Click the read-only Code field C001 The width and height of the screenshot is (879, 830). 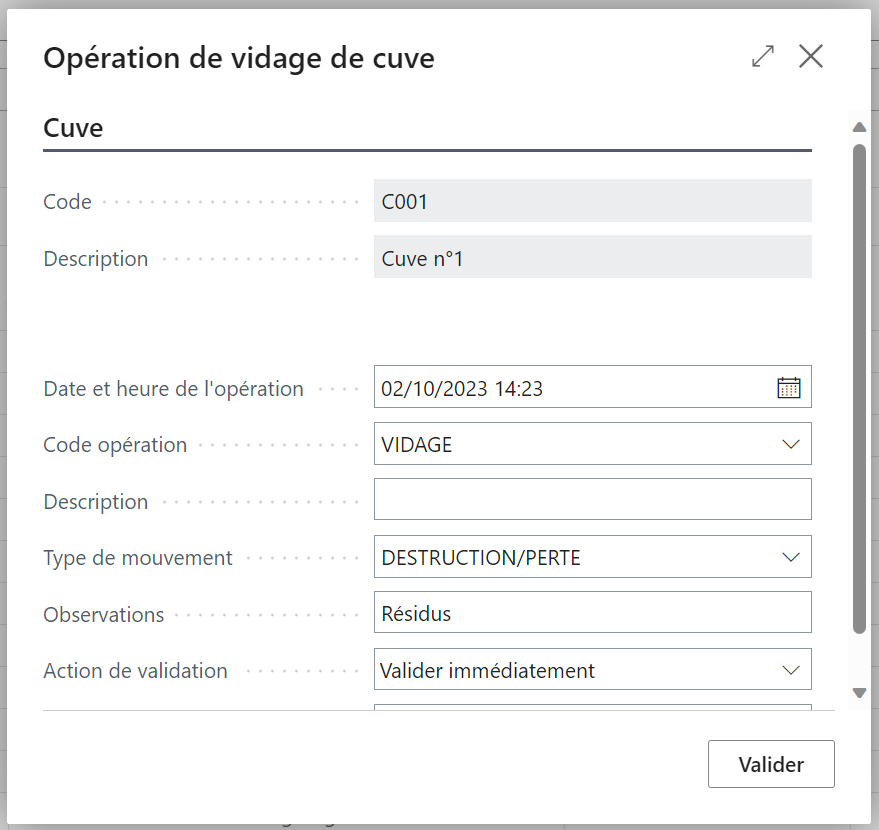(593, 201)
